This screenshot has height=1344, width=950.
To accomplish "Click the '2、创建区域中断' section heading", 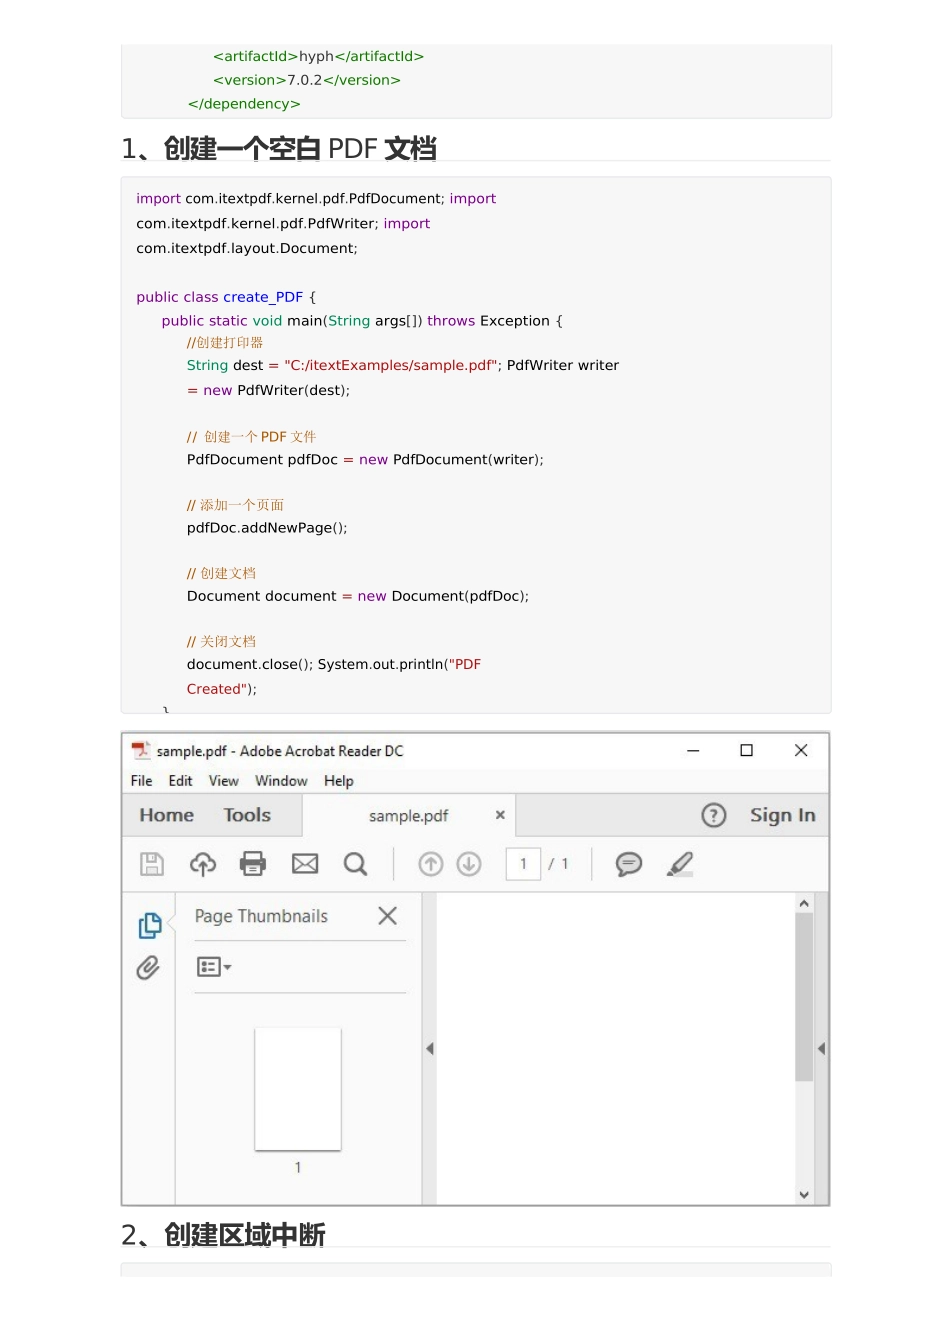I will 223,1235.
